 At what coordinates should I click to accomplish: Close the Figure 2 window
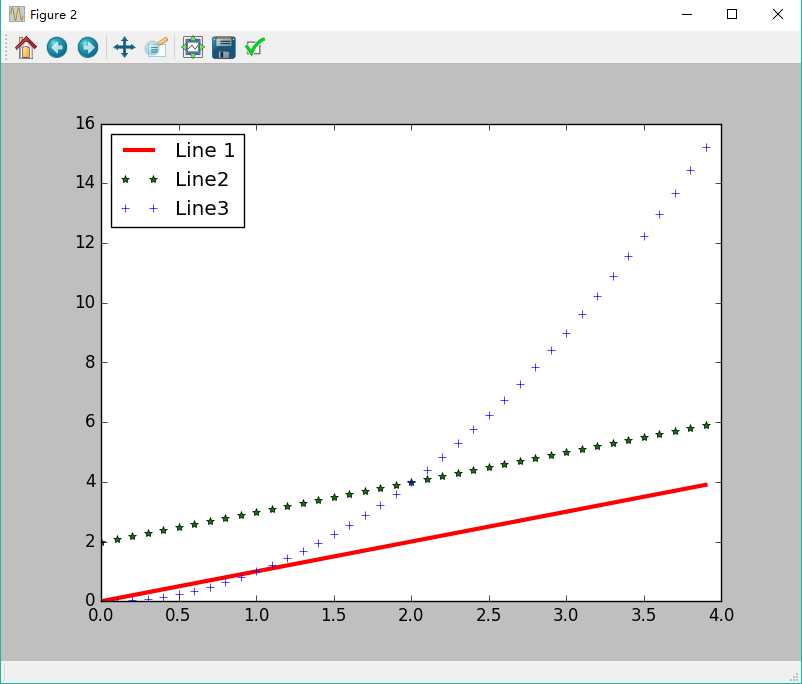[x=777, y=14]
